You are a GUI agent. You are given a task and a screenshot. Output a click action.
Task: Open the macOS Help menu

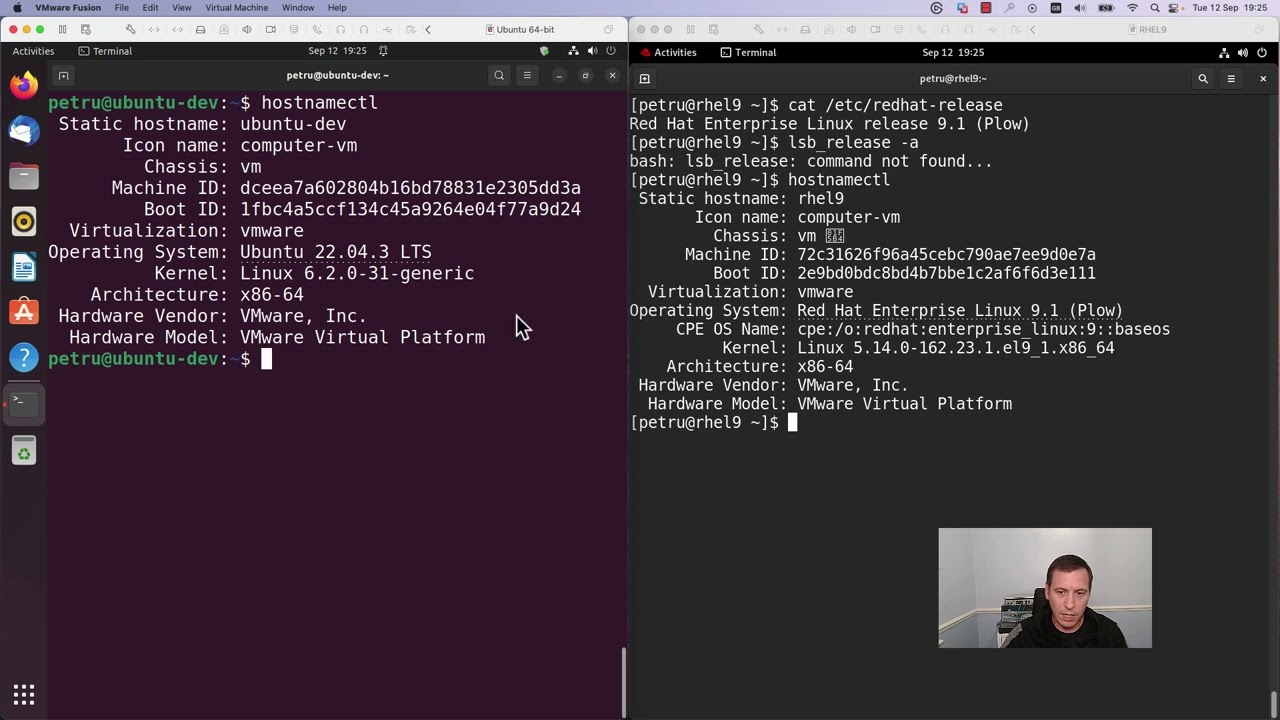pyautogui.click(x=337, y=7)
